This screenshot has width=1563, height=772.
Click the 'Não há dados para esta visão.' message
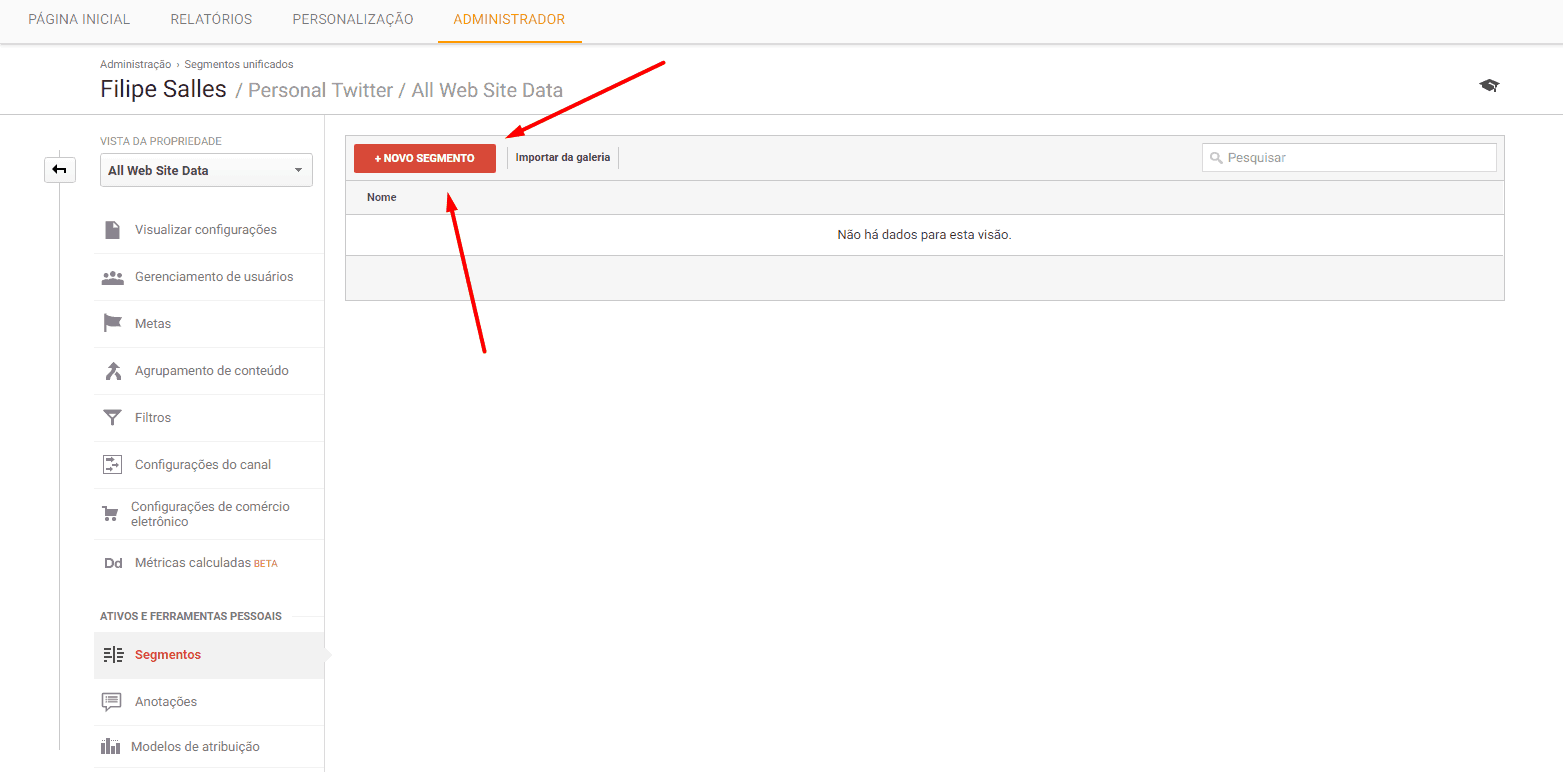pyautogui.click(x=924, y=235)
